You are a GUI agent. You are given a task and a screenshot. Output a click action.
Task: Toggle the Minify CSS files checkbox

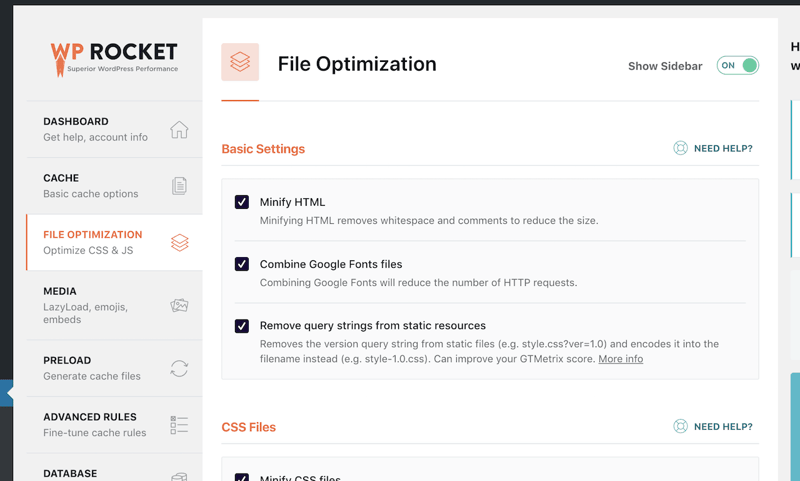242,477
